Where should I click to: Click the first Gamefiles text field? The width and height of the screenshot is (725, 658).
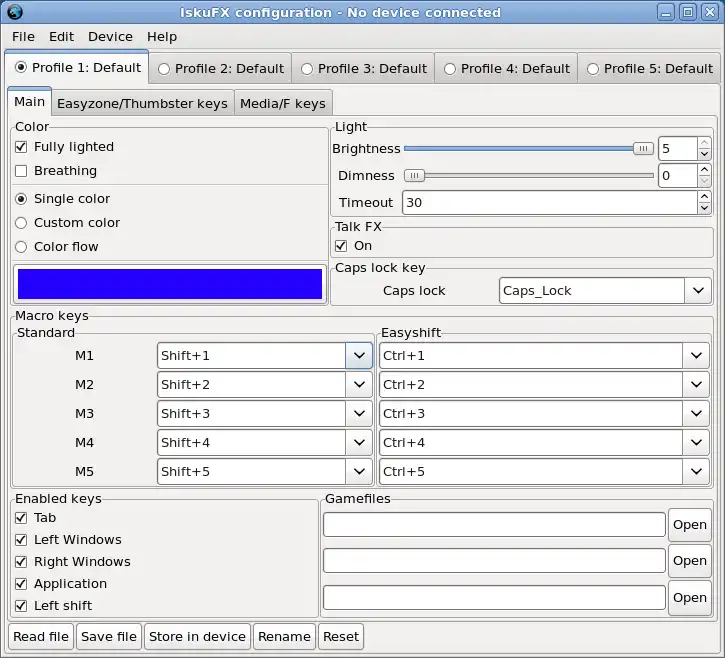coord(494,525)
